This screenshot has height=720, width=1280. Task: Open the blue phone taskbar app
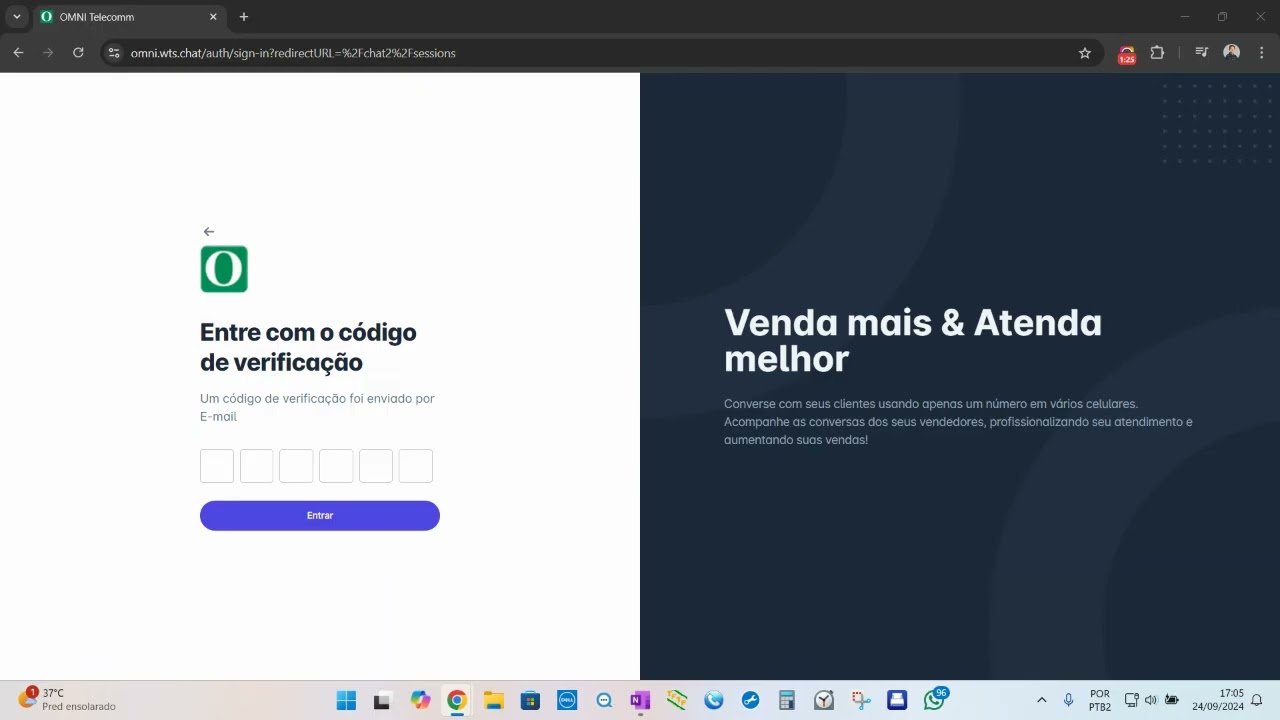point(713,700)
